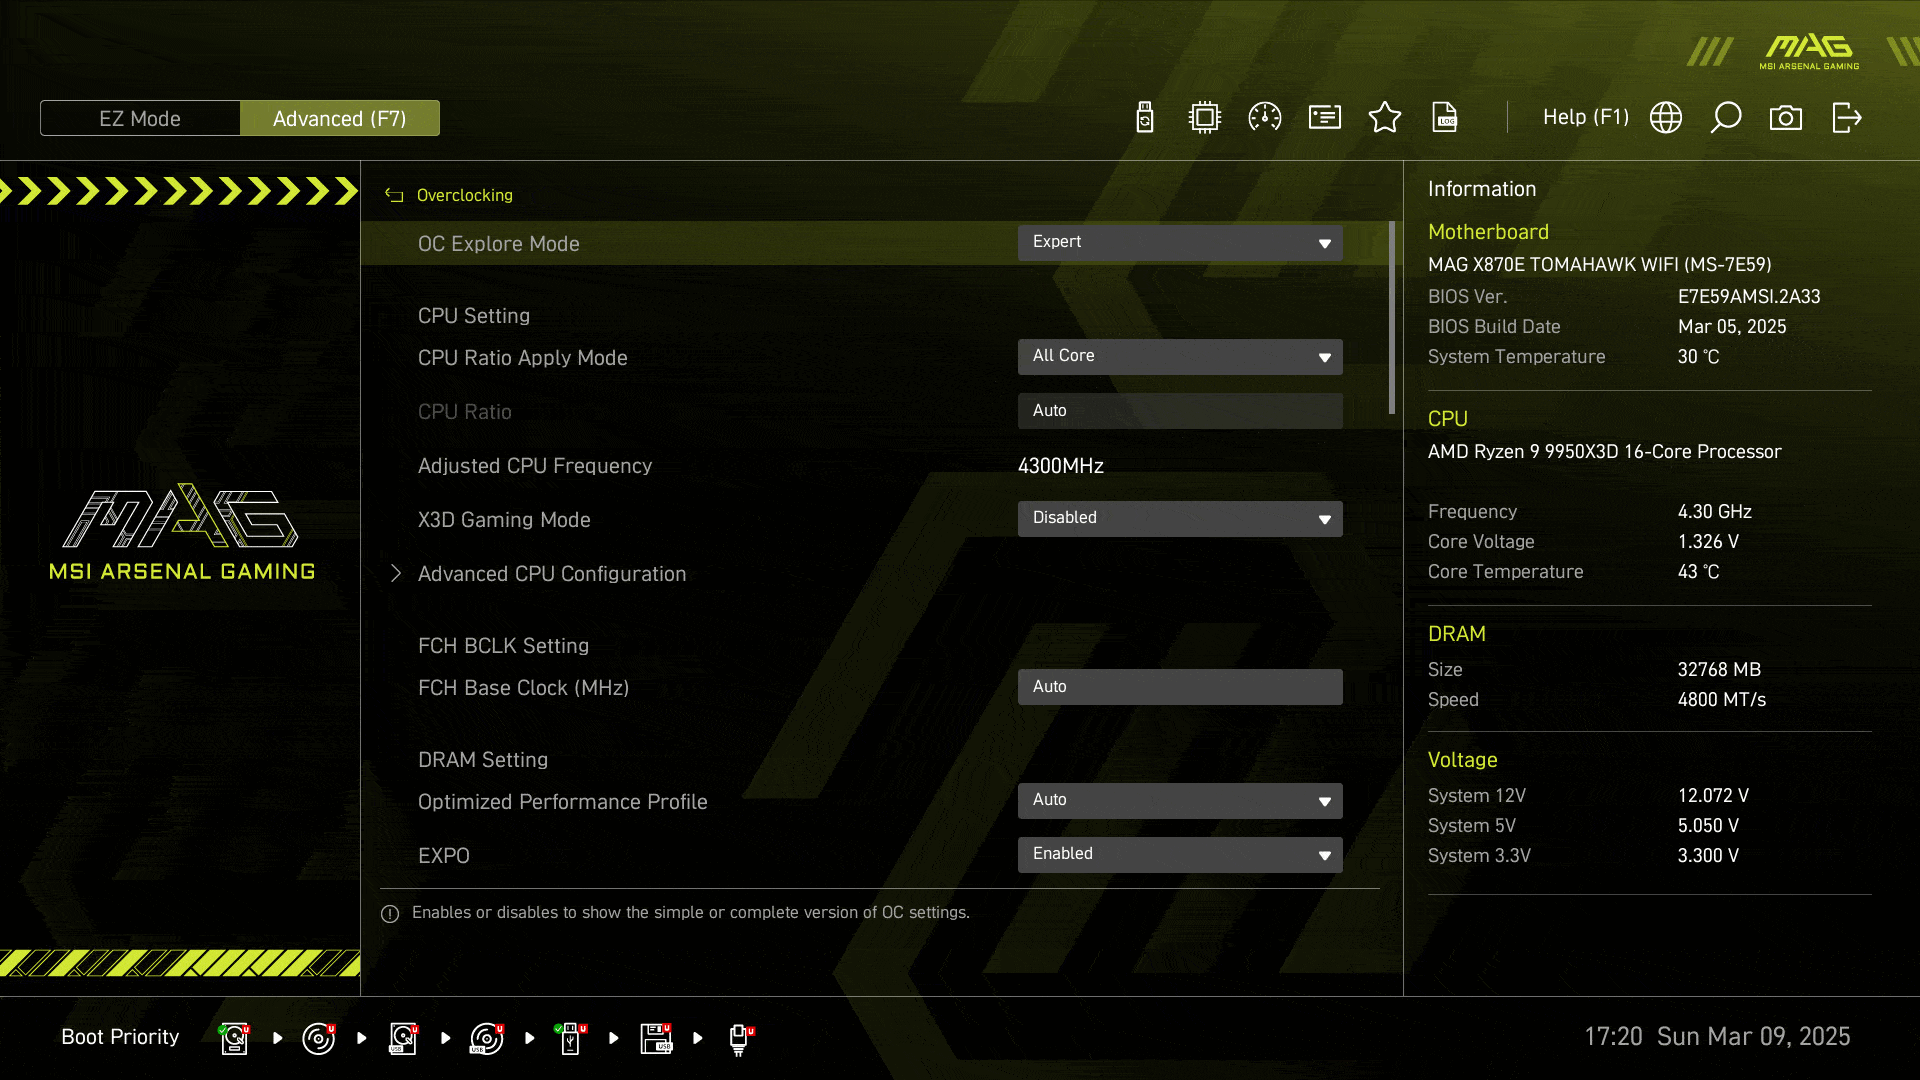Click AMD Ryzen 9 9950X3D processor name
1920x1080 pixels.
[x=1605, y=452]
